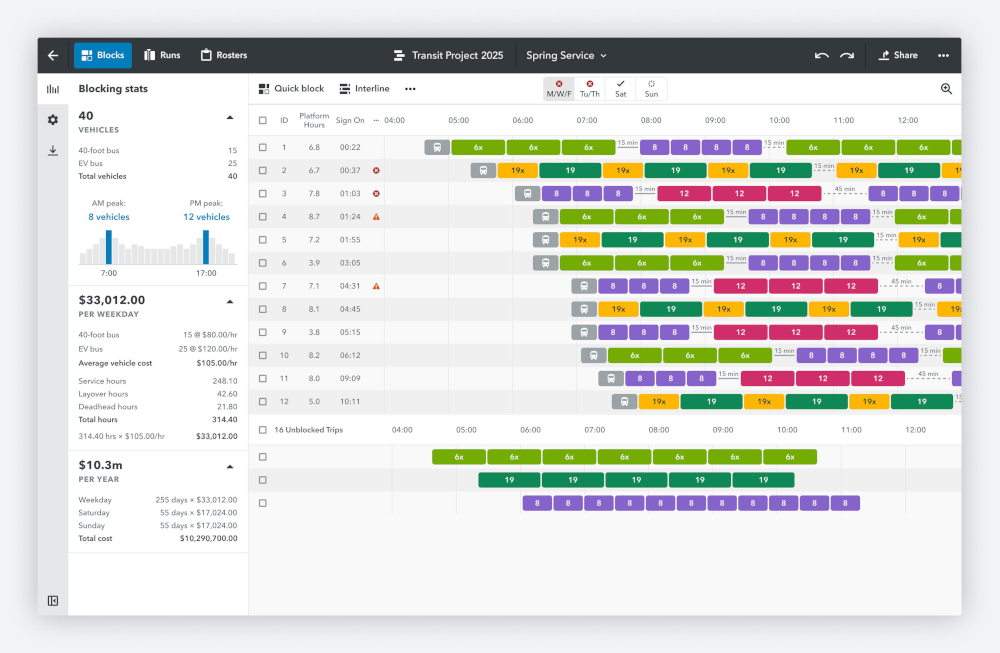1000x653 pixels.
Task: Click the Quick block button
Action: (x=291, y=89)
